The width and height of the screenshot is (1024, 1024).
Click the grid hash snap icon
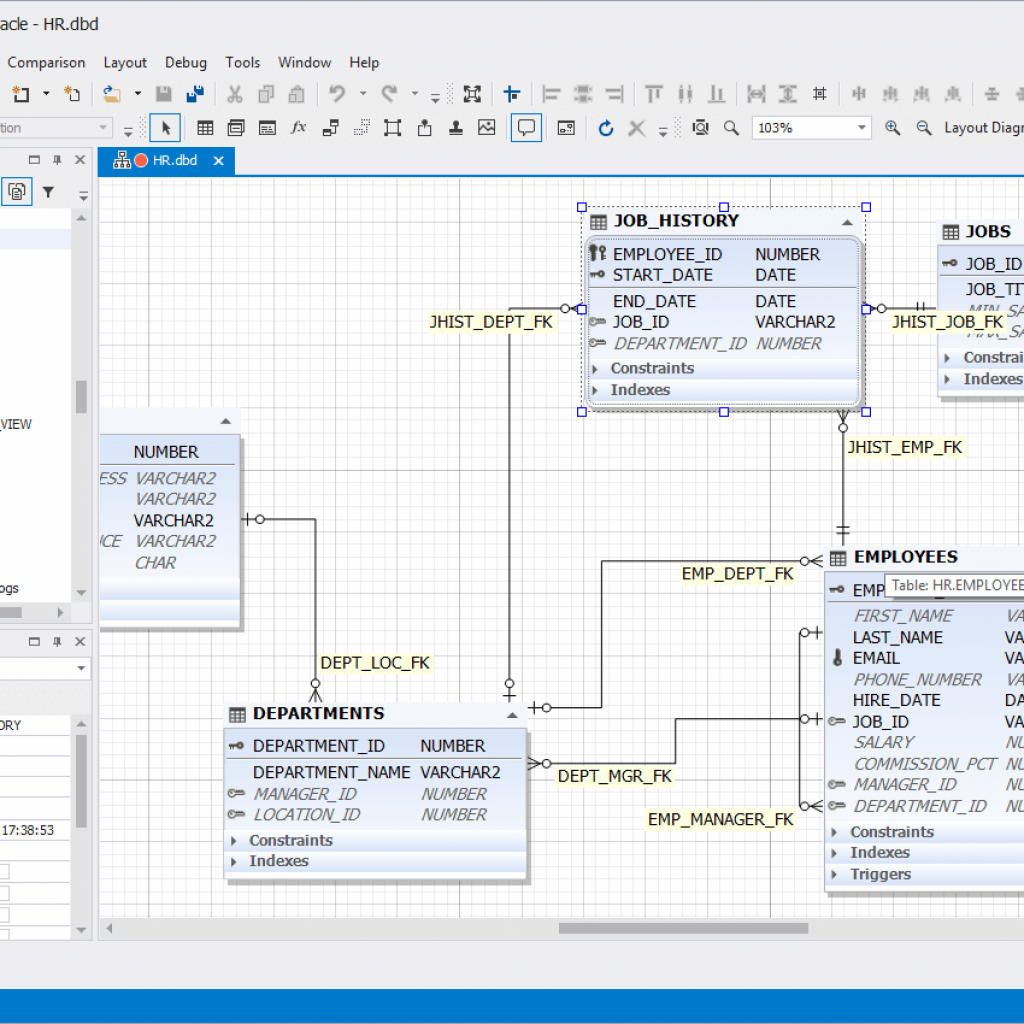pos(820,94)
